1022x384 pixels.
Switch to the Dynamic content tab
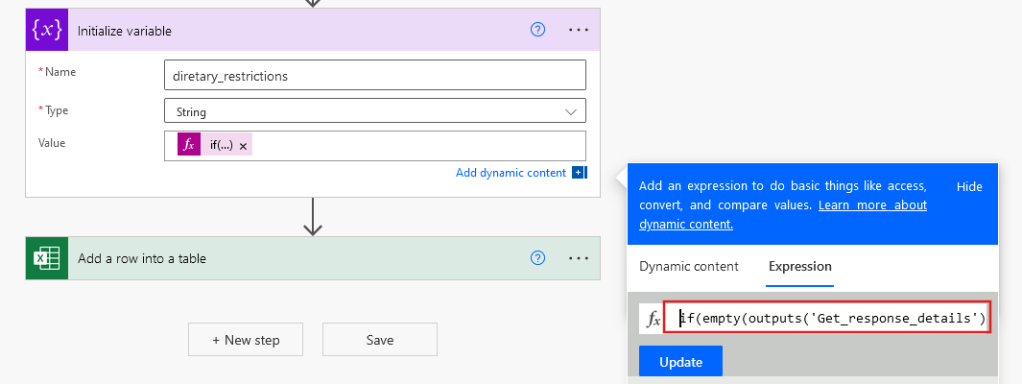pyautogui.click(x=689, y=267)
